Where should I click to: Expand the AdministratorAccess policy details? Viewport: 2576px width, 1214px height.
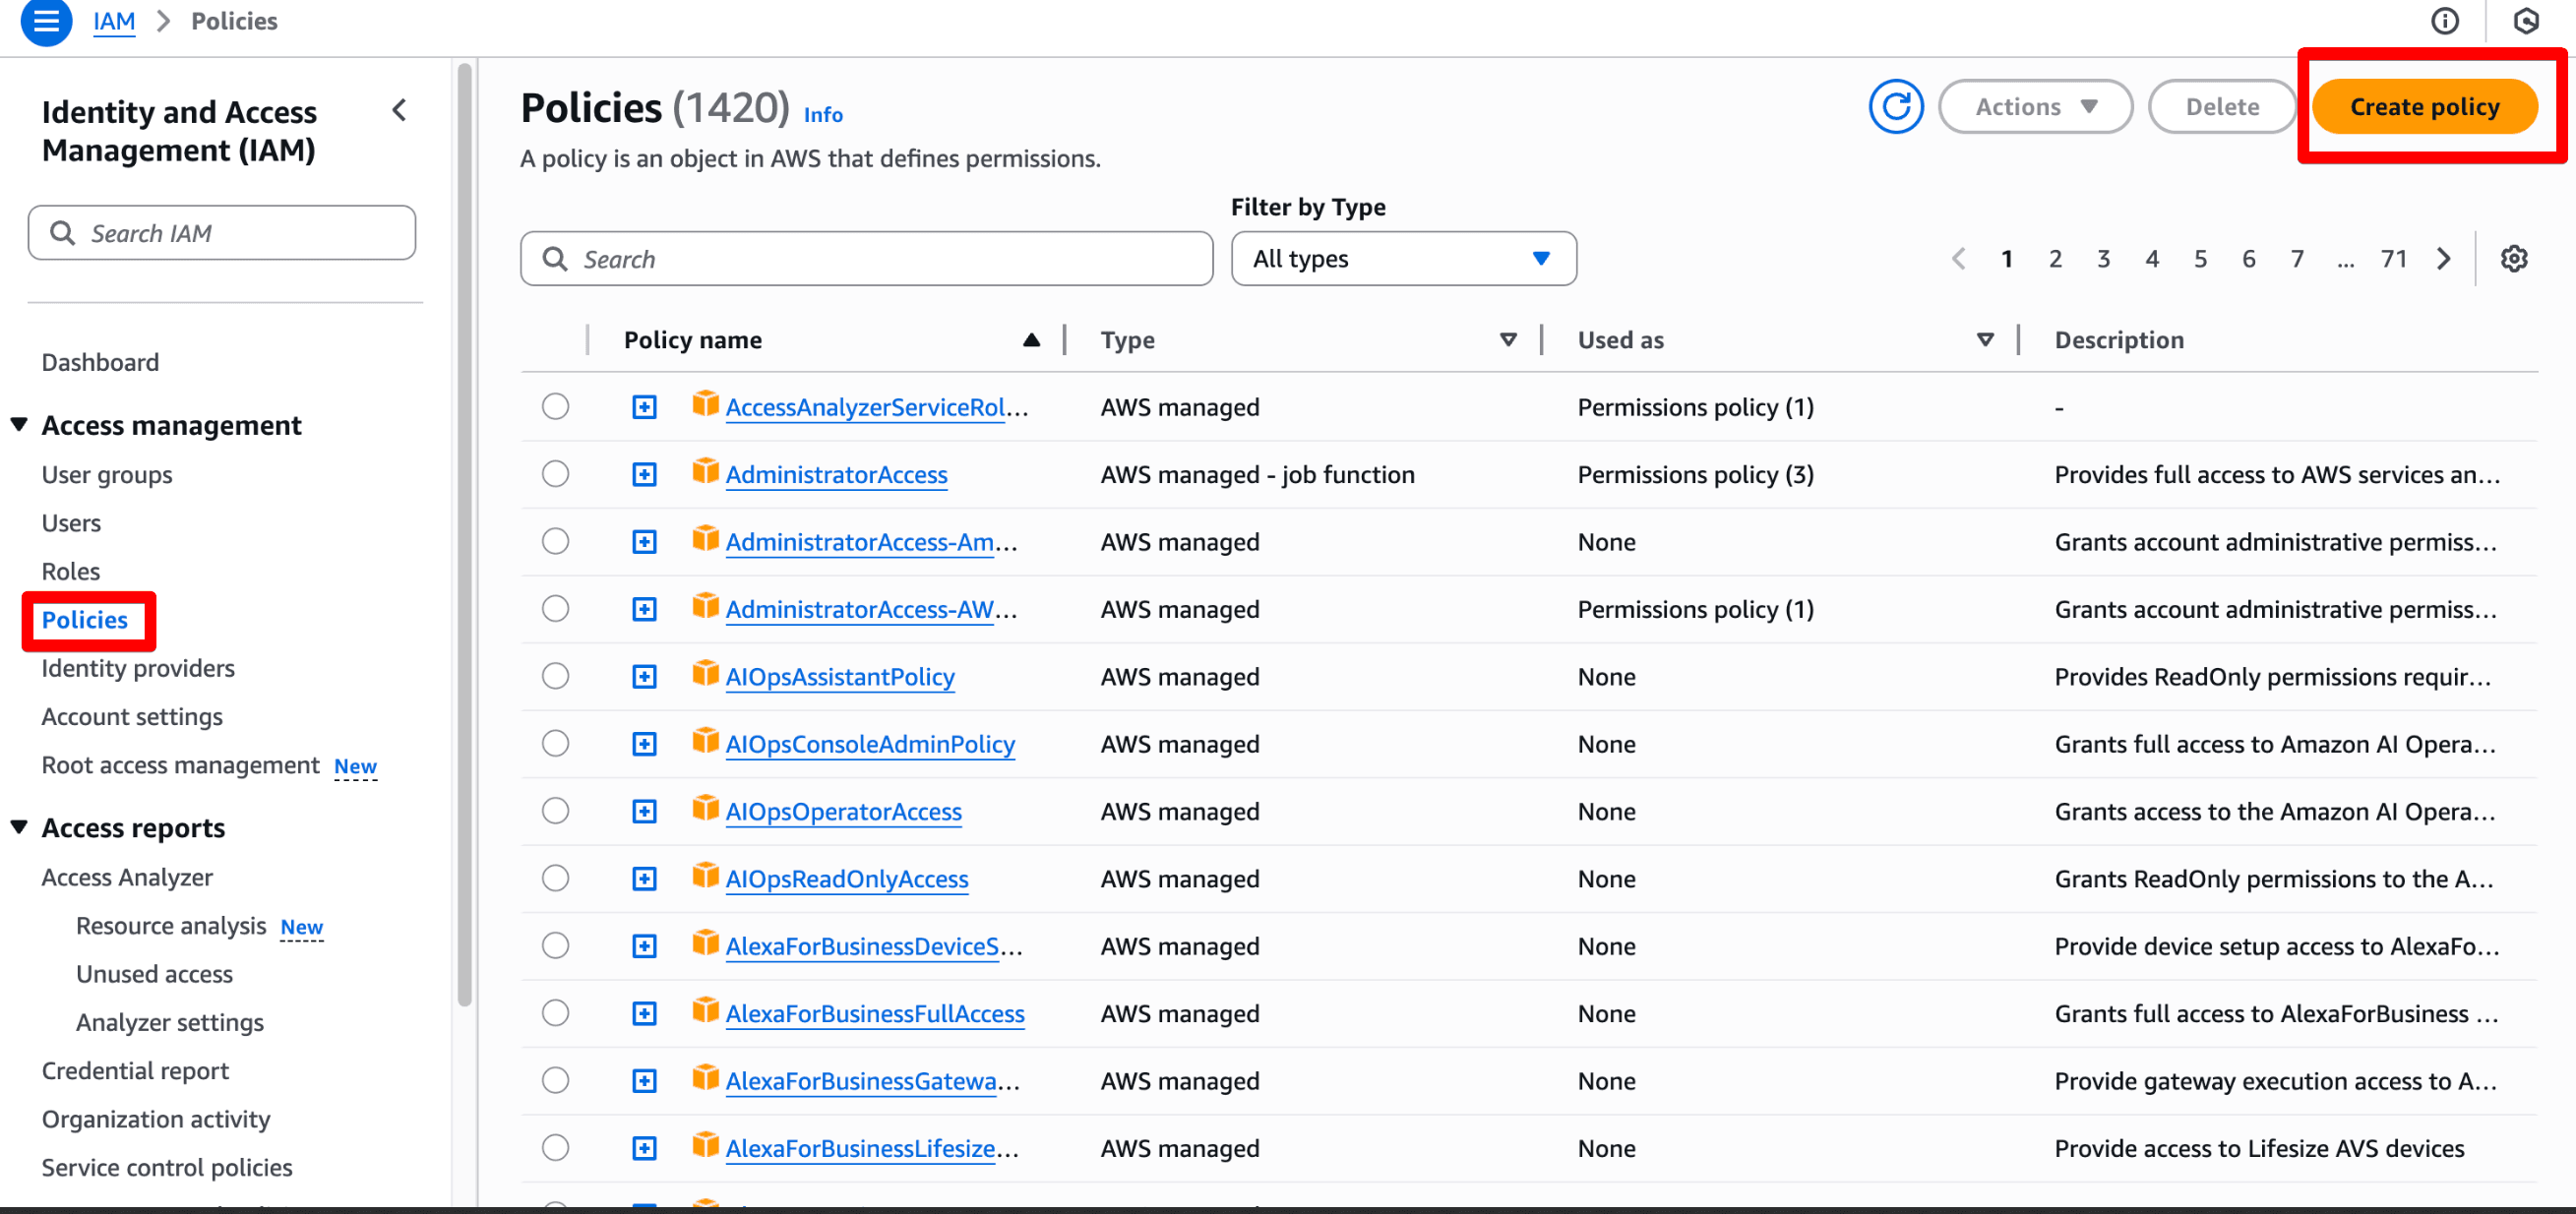[645, 474]
